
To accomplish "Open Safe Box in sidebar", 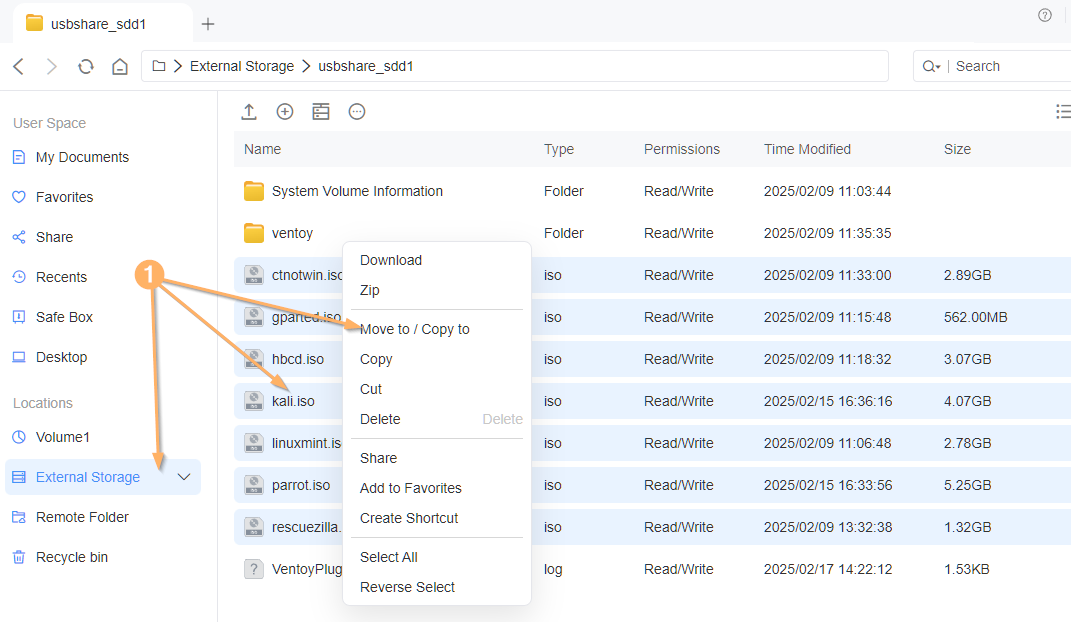I will tap(64, 317).
